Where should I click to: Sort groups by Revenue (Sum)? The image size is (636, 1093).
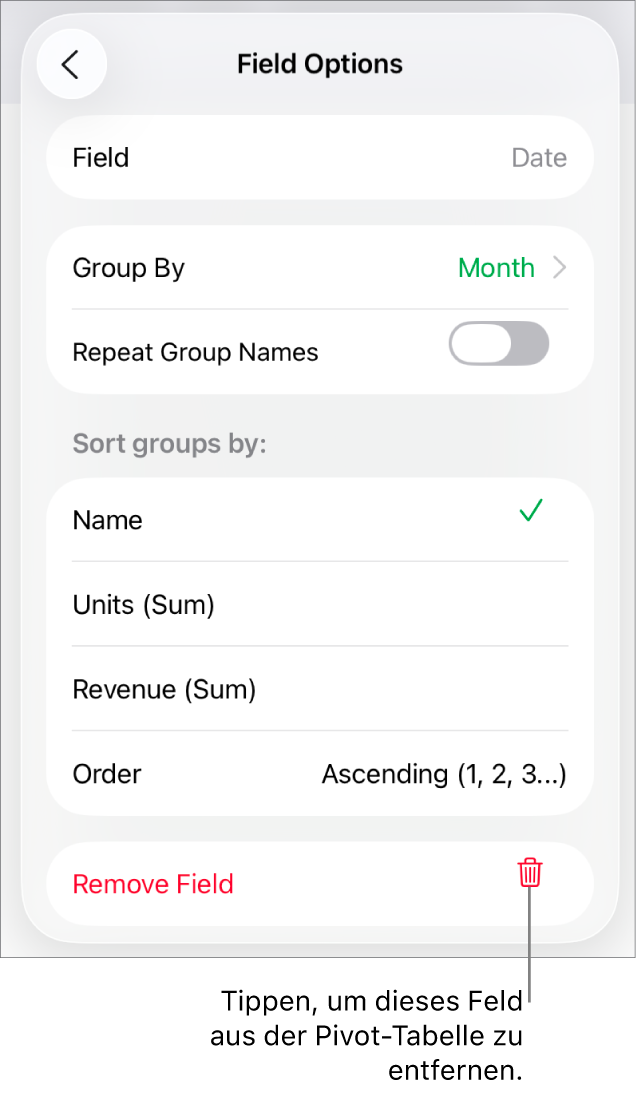coord(165,689)
